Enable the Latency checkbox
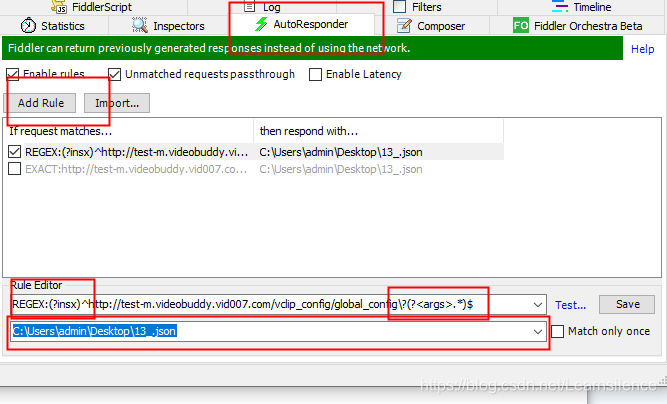Screen dimensions: 667x404 coord(315,74)
